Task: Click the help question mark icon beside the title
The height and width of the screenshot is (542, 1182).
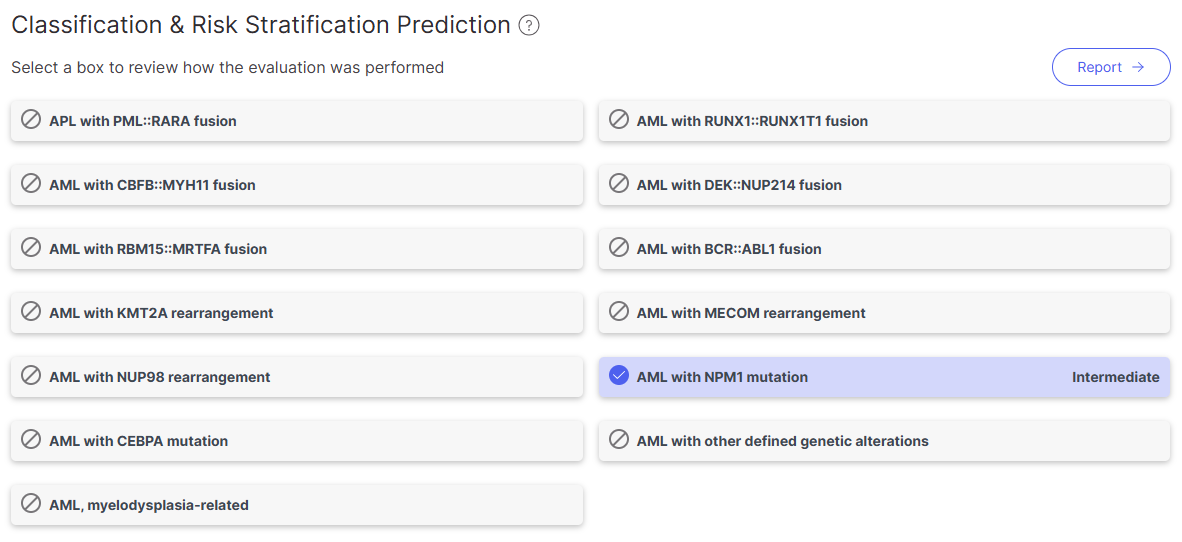Action: [x=530, y=26]
